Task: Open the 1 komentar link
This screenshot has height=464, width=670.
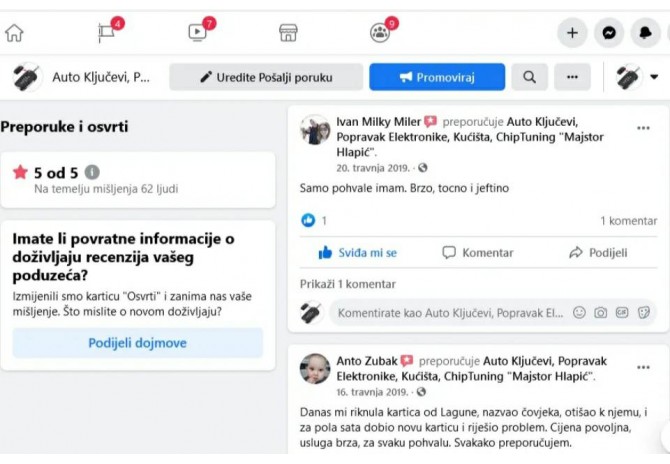Action: 629,221
